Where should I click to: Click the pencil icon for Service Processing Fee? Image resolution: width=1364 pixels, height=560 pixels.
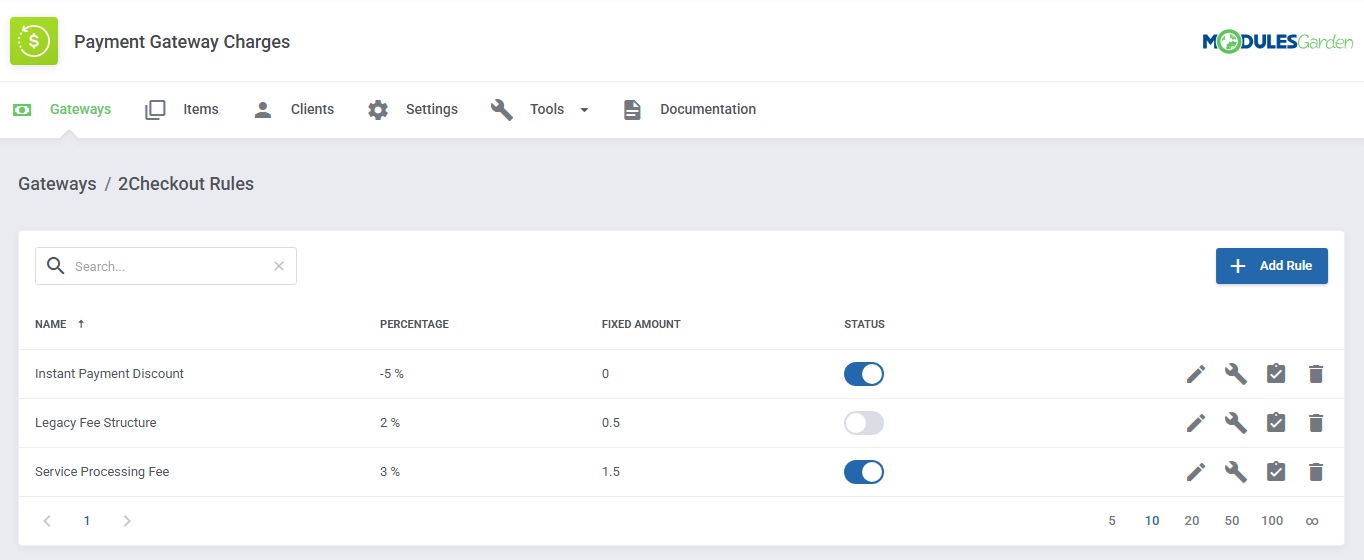tap(1196, 472)
